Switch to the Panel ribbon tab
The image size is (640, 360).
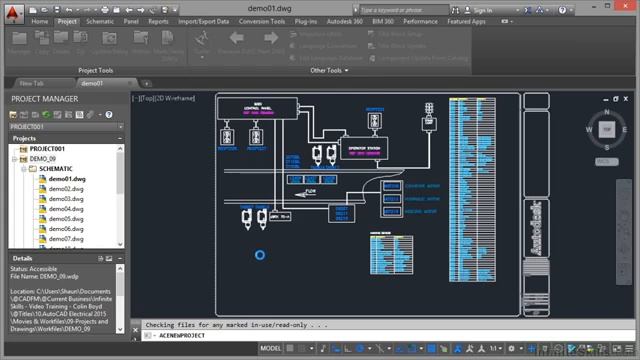click(131, 21)
